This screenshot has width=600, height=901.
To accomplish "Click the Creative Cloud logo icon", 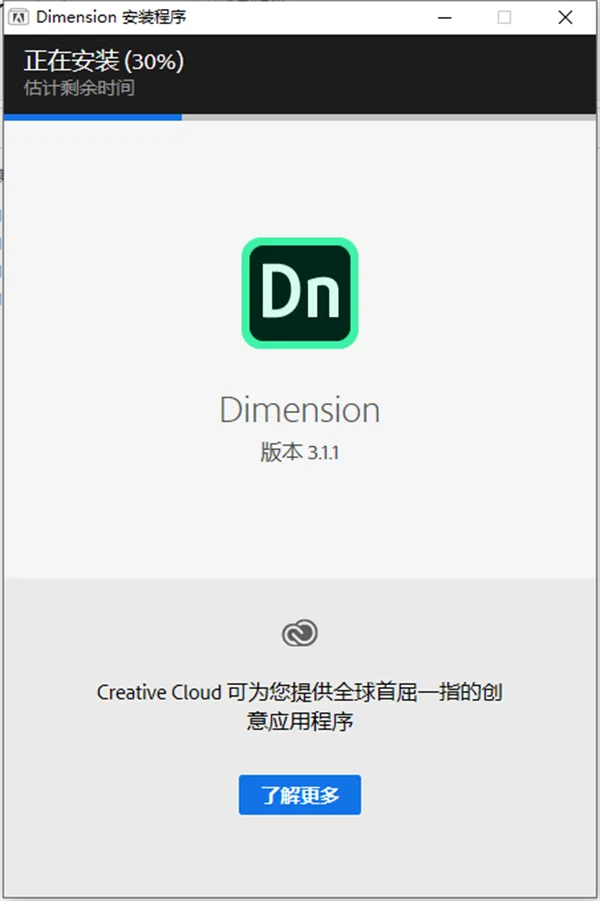I will [299, 633].
